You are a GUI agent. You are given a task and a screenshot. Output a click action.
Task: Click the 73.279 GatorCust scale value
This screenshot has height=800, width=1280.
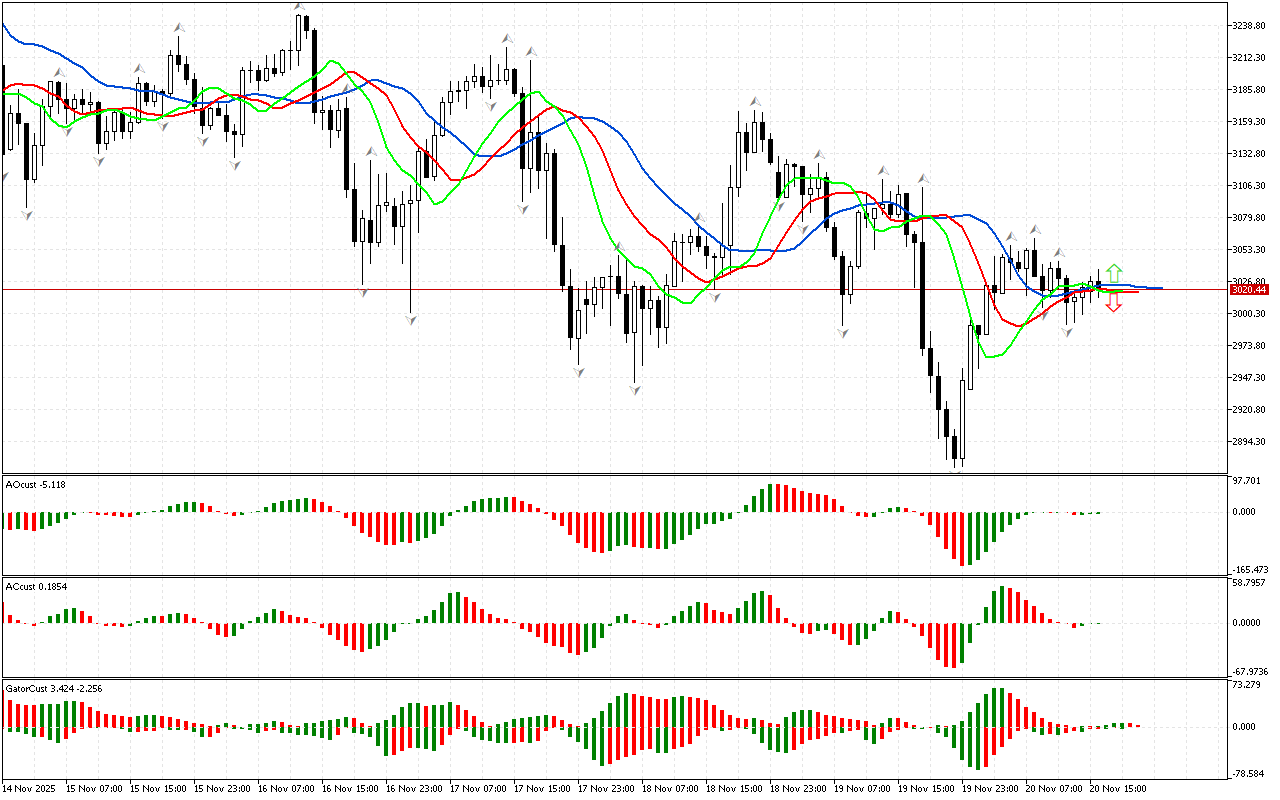(x=1249, y=685)
